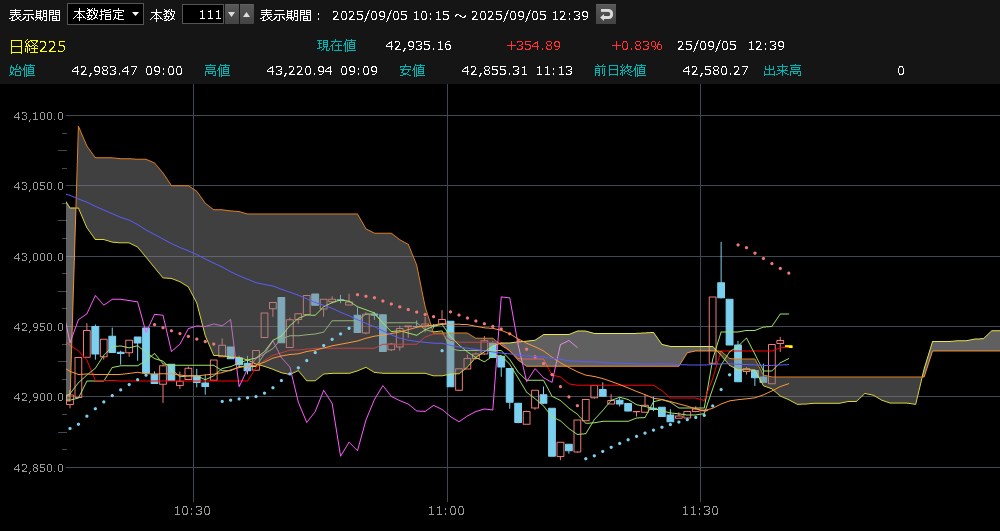Click the reset display period return icon

tap(605, 14)
